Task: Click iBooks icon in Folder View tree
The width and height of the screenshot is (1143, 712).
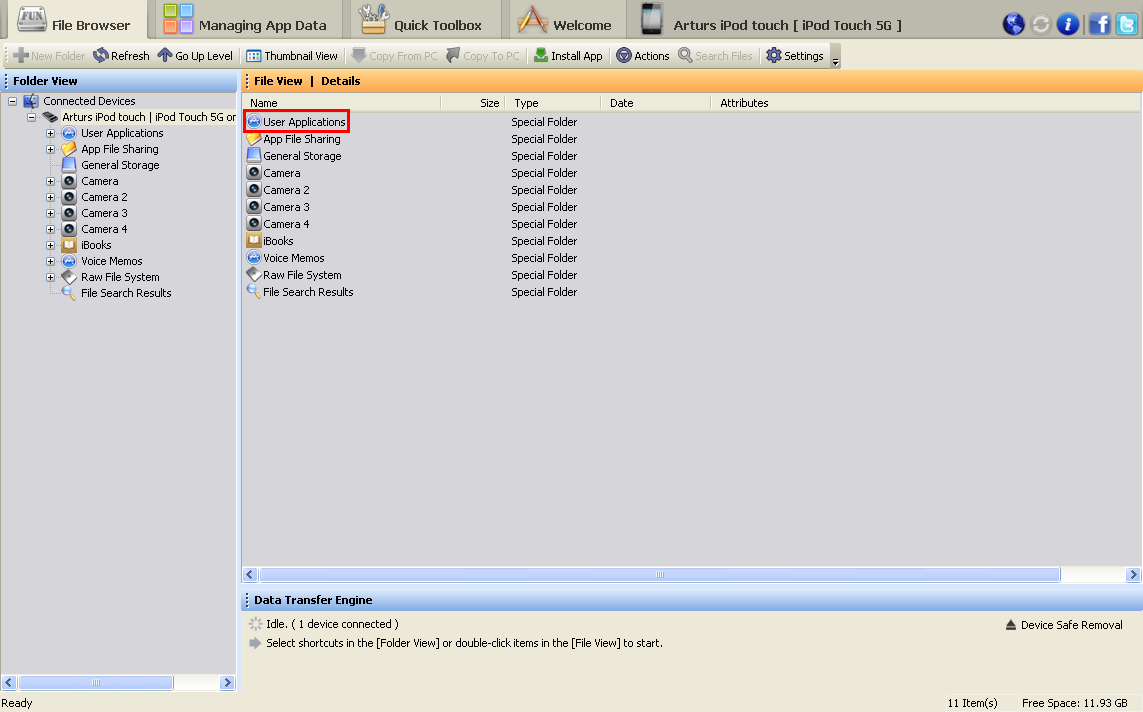Action: (69, 245)
